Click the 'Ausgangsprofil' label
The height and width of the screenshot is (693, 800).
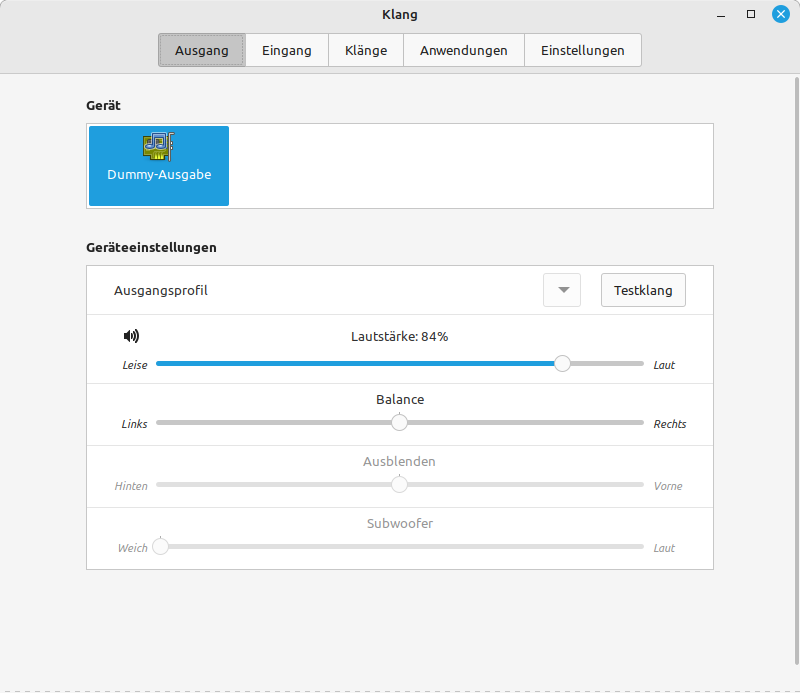coord(161,290)
